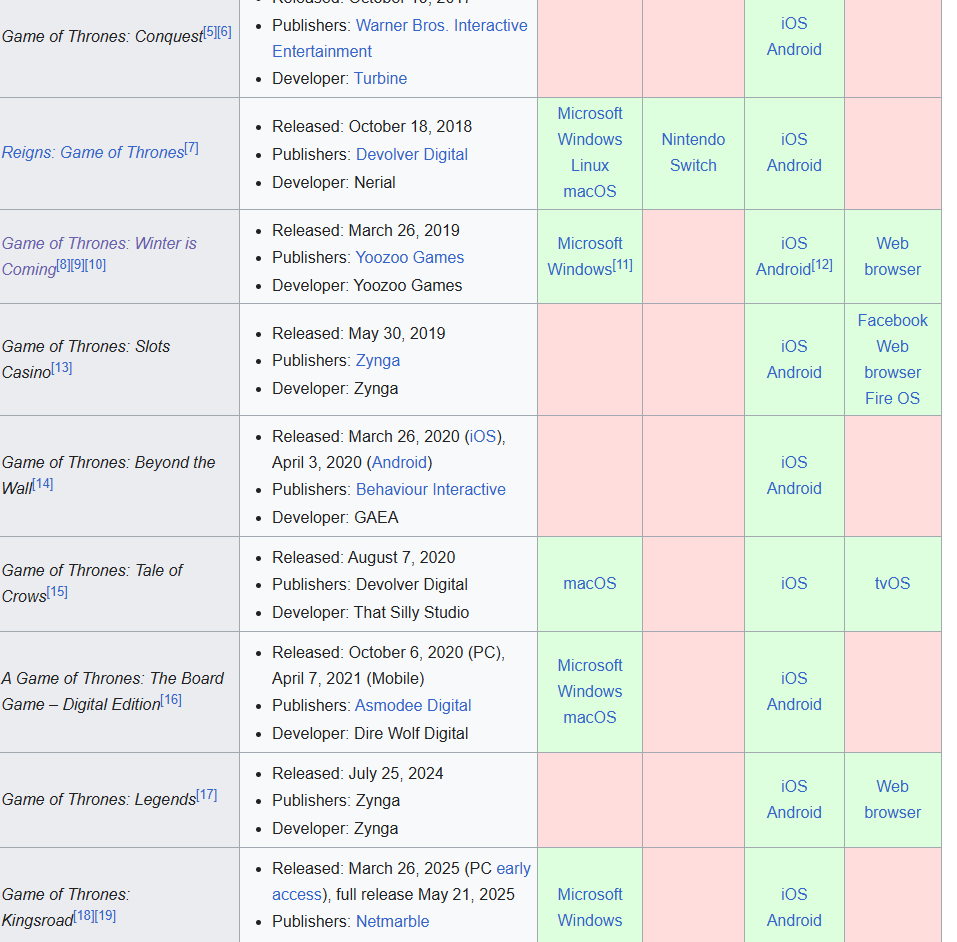
Task: Click the text 'Developer: Yoozoo Games'
Action: (x=367, y=286)
